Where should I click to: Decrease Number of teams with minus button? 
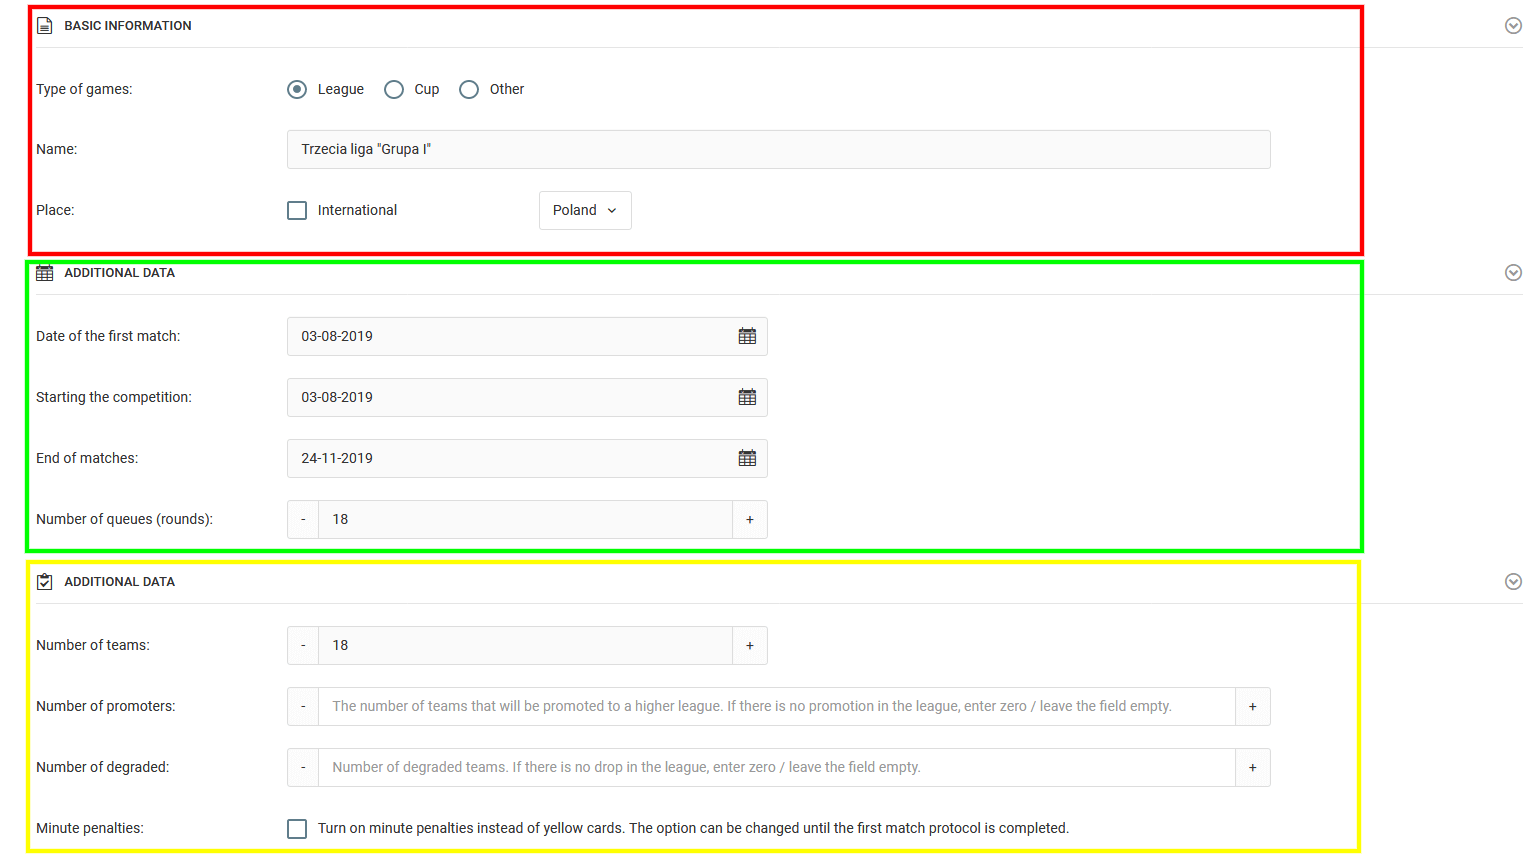click(x=303, y=646)
